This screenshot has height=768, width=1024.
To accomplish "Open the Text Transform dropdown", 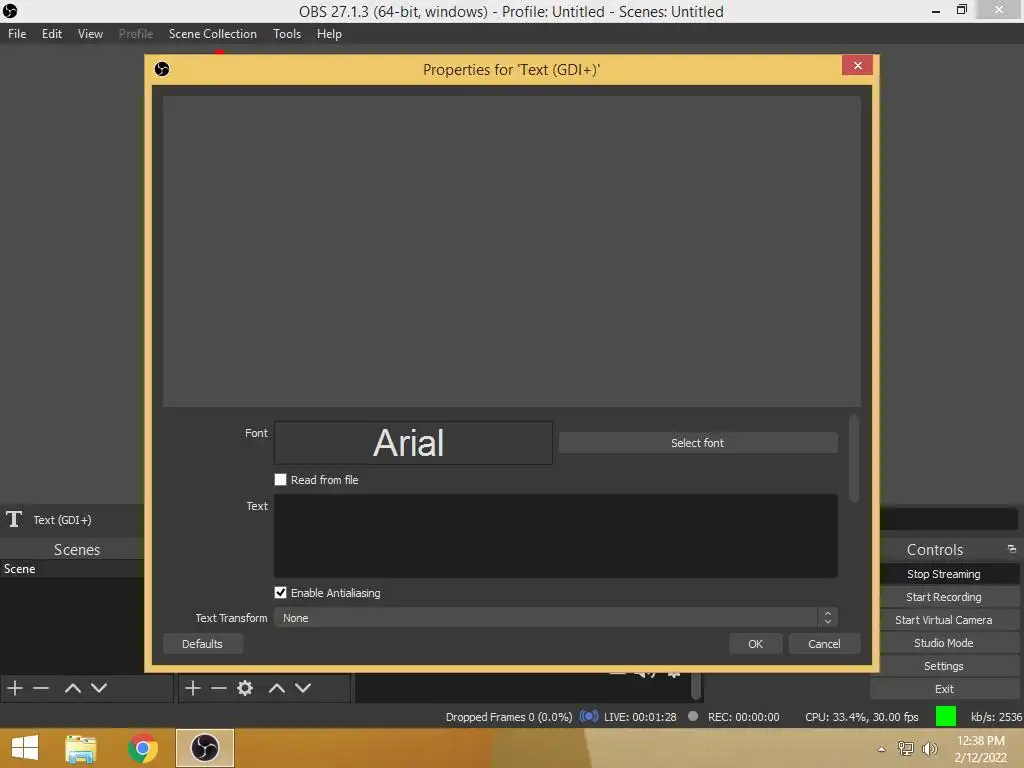I will (556, 618).
